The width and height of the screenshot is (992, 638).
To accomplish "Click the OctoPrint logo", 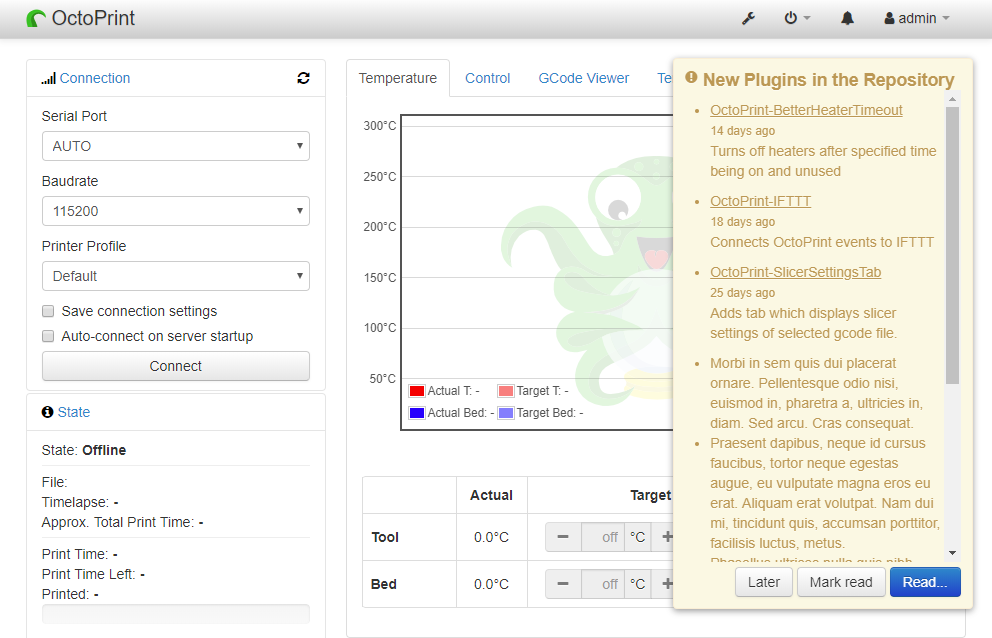I will pyautogui.click(x=80, y=18).
